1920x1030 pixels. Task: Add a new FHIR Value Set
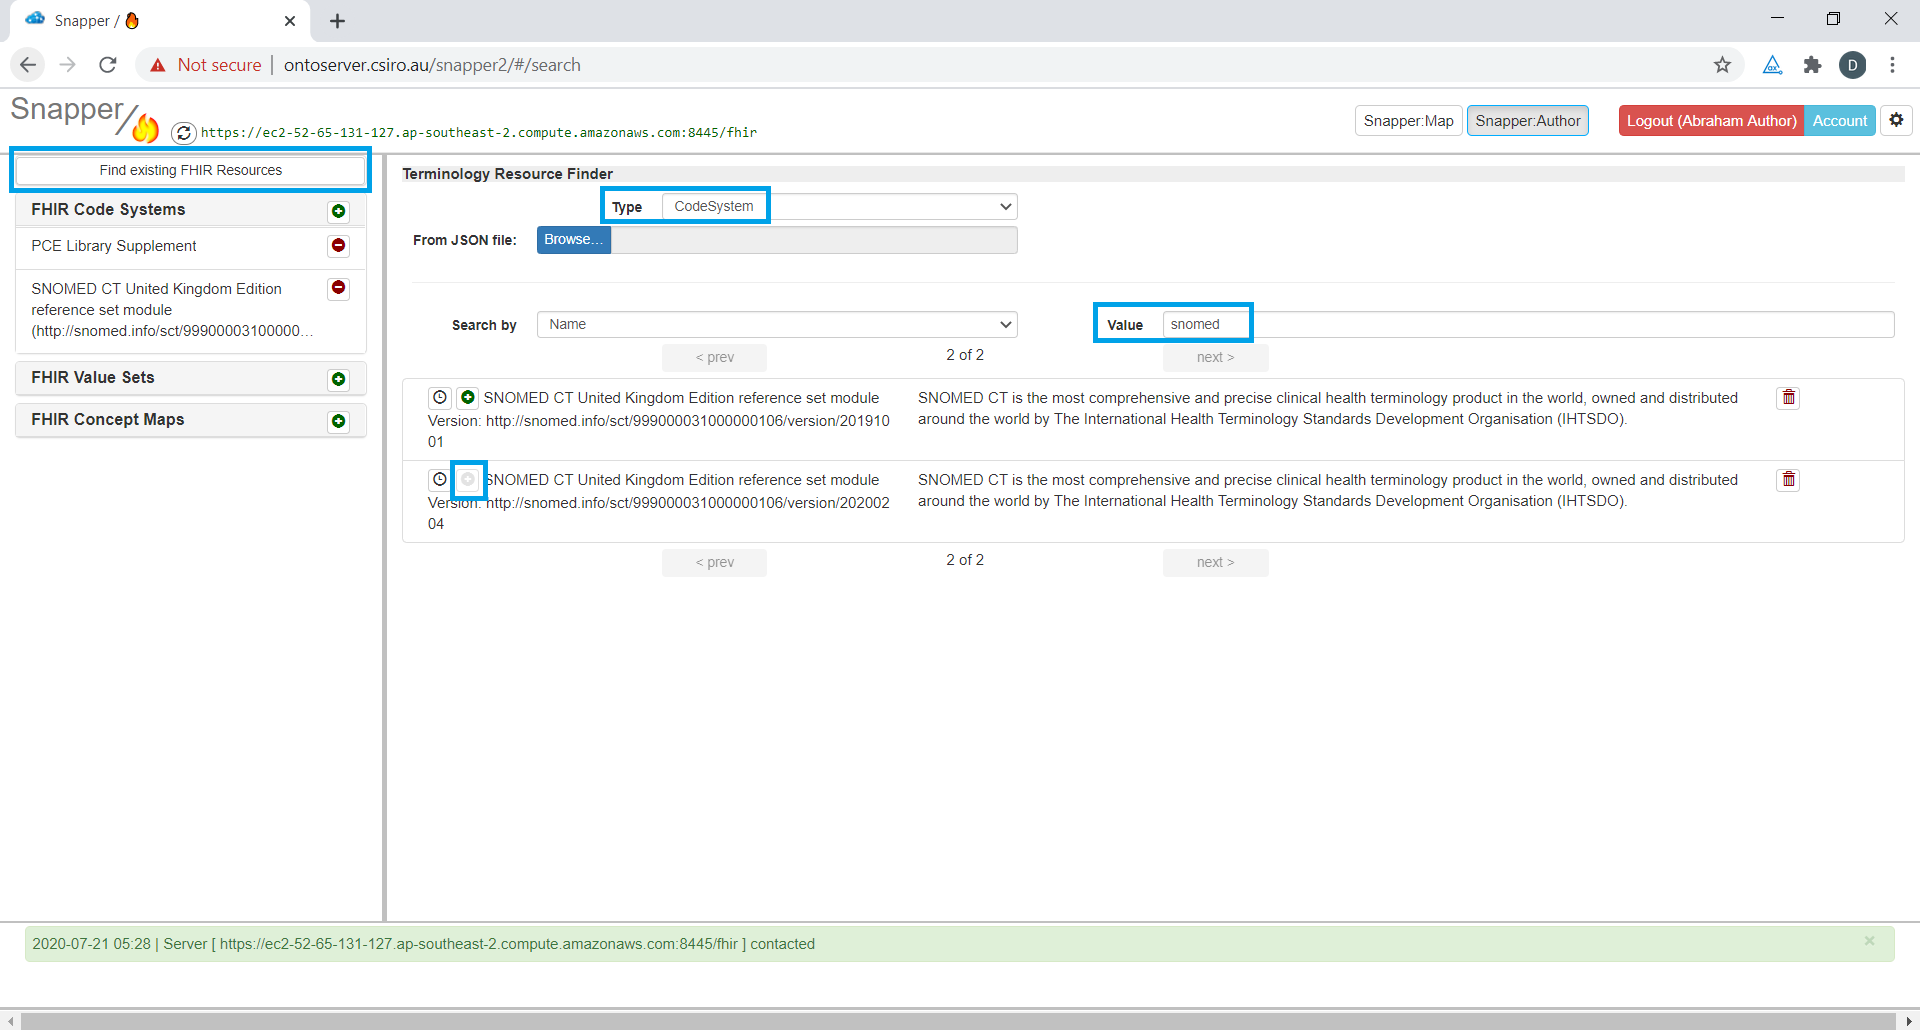pyautogui.click(x=339, y=379)
